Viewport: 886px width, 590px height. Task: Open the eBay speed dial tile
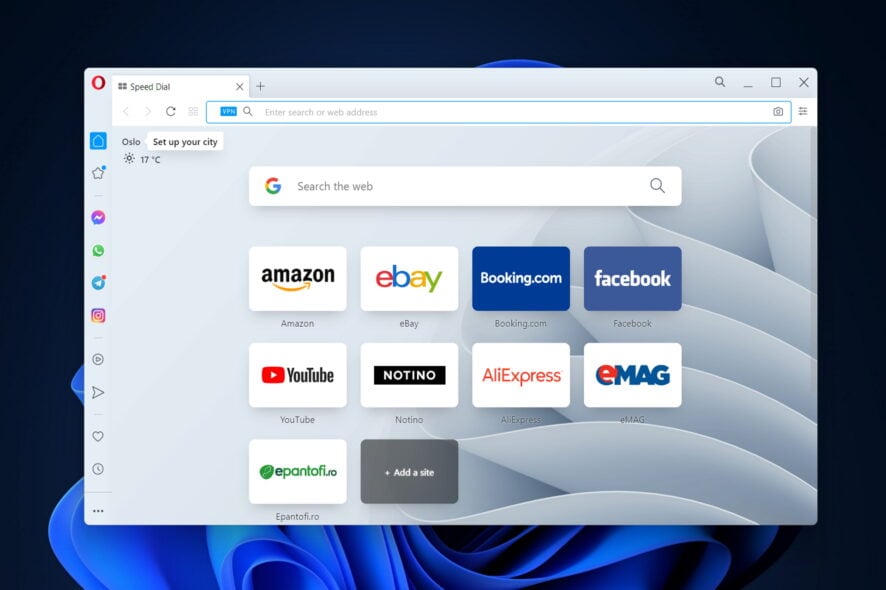410,279
